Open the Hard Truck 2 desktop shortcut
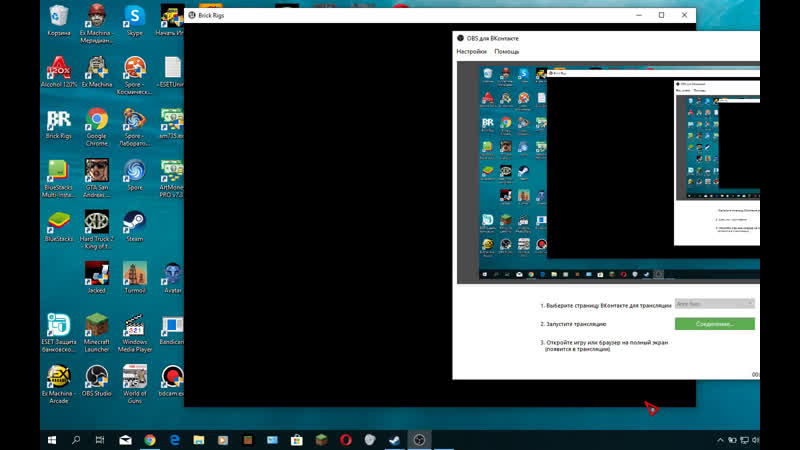 pos(97,230)
